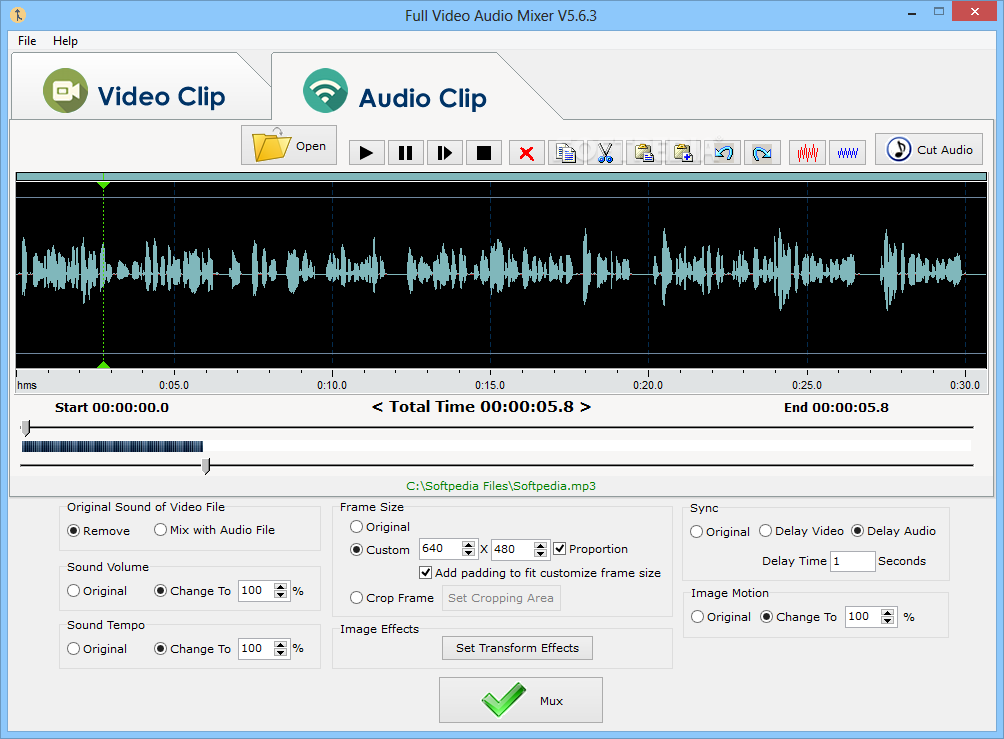Select Change To under Sound Volume
1004x739 pixels.
tap(192, 591)
